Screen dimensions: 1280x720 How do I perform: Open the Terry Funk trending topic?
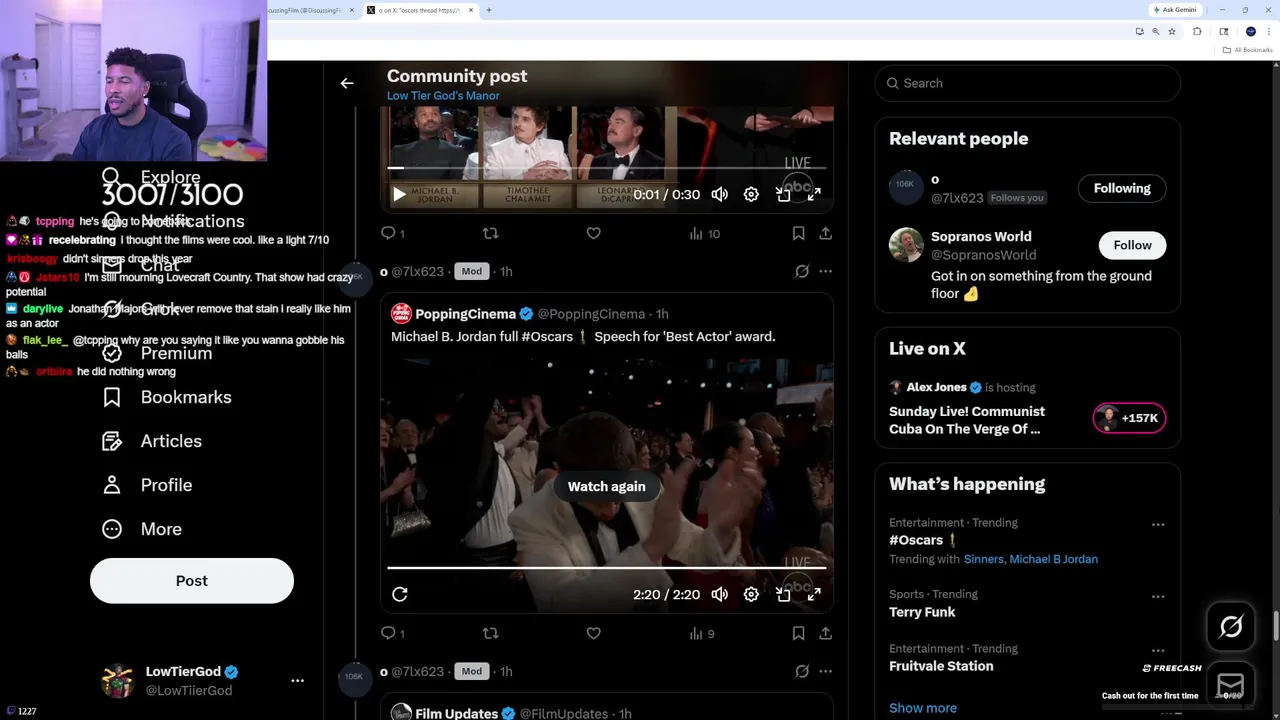(x=922, y=612)
